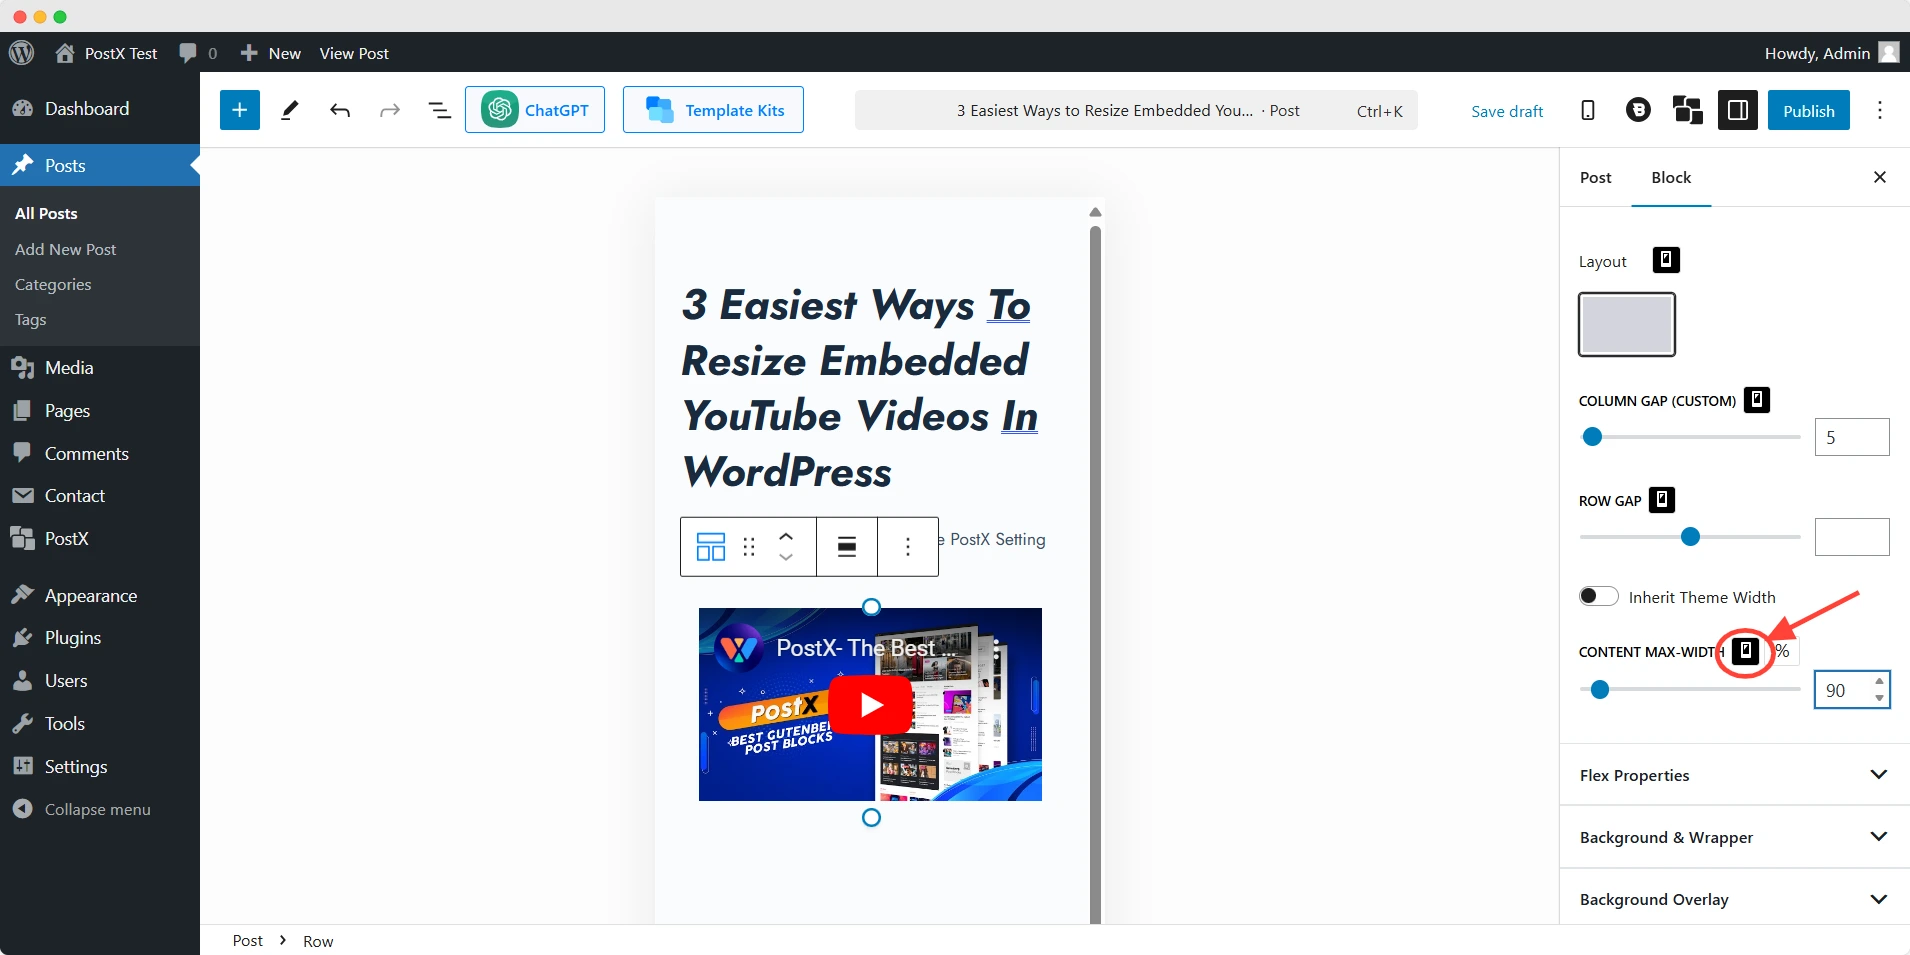Open the block alignment option
Image resolution: width=1910 pixels, height=955 pixels.
pos(847,547)
